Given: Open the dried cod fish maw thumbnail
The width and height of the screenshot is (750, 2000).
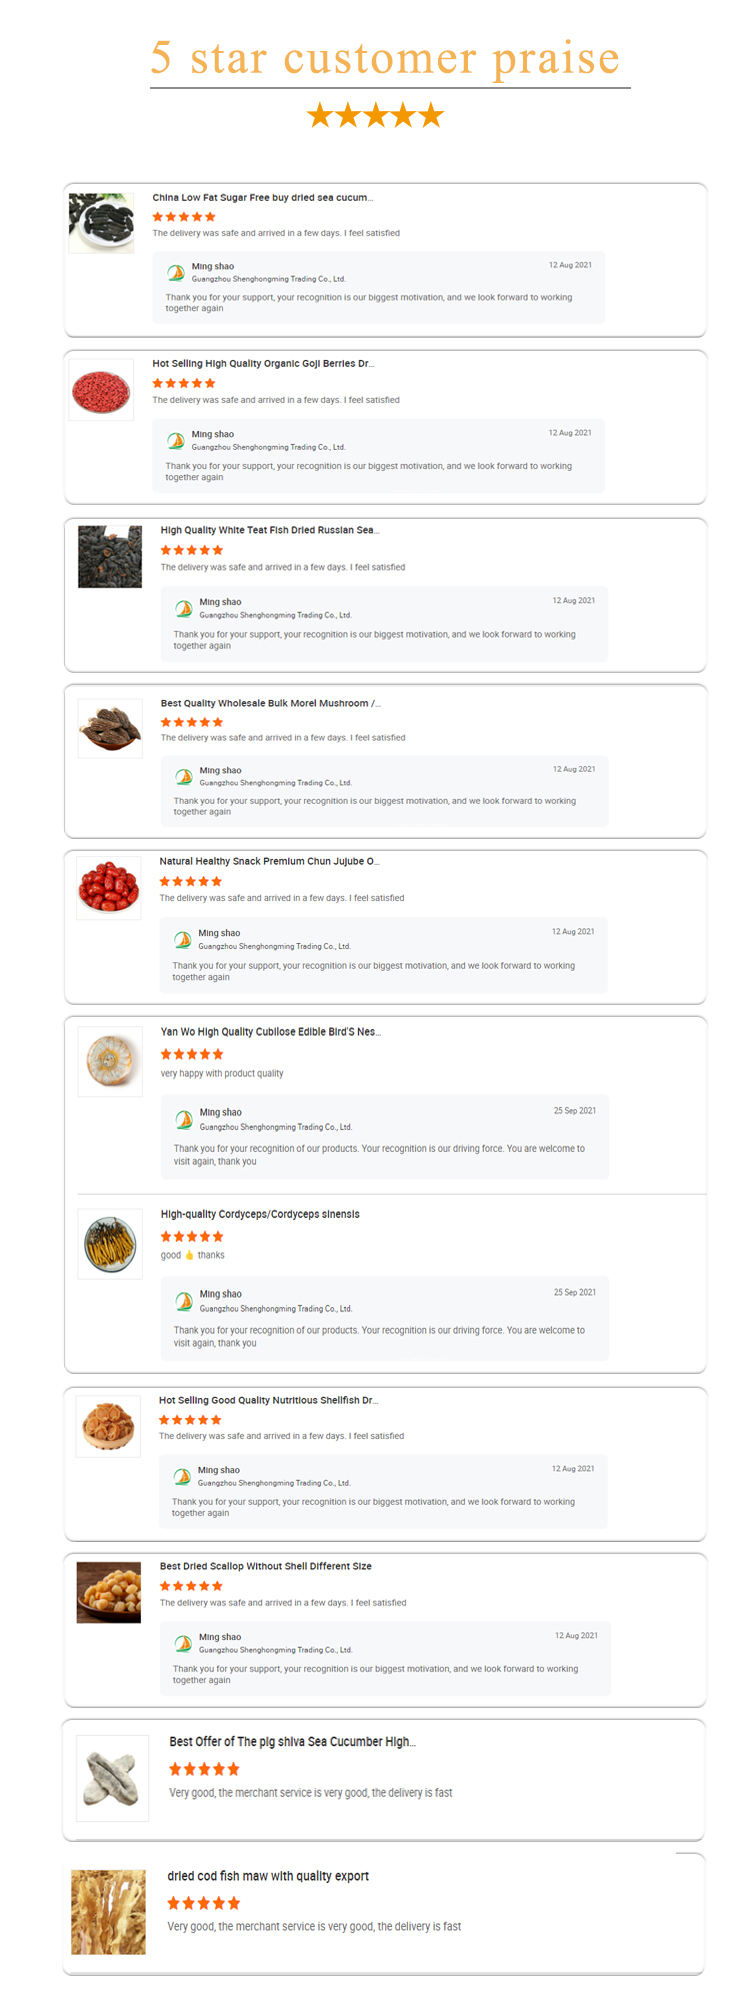Looking at the screenshot, I should 108,1912.
